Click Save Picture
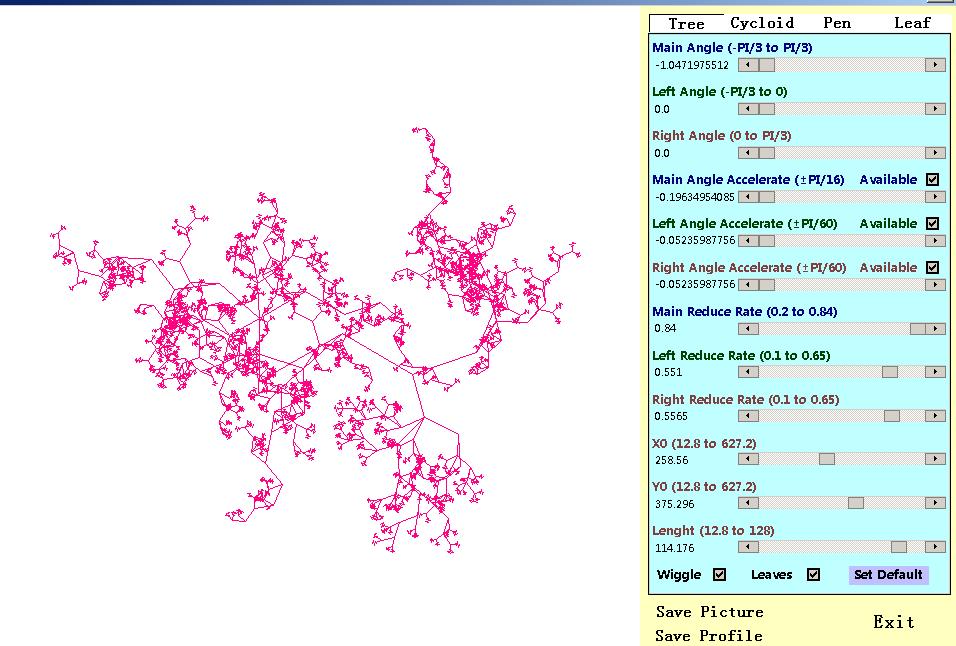This screenshot has width=956, height=646. pyautogui.click(x=710, y=612)
